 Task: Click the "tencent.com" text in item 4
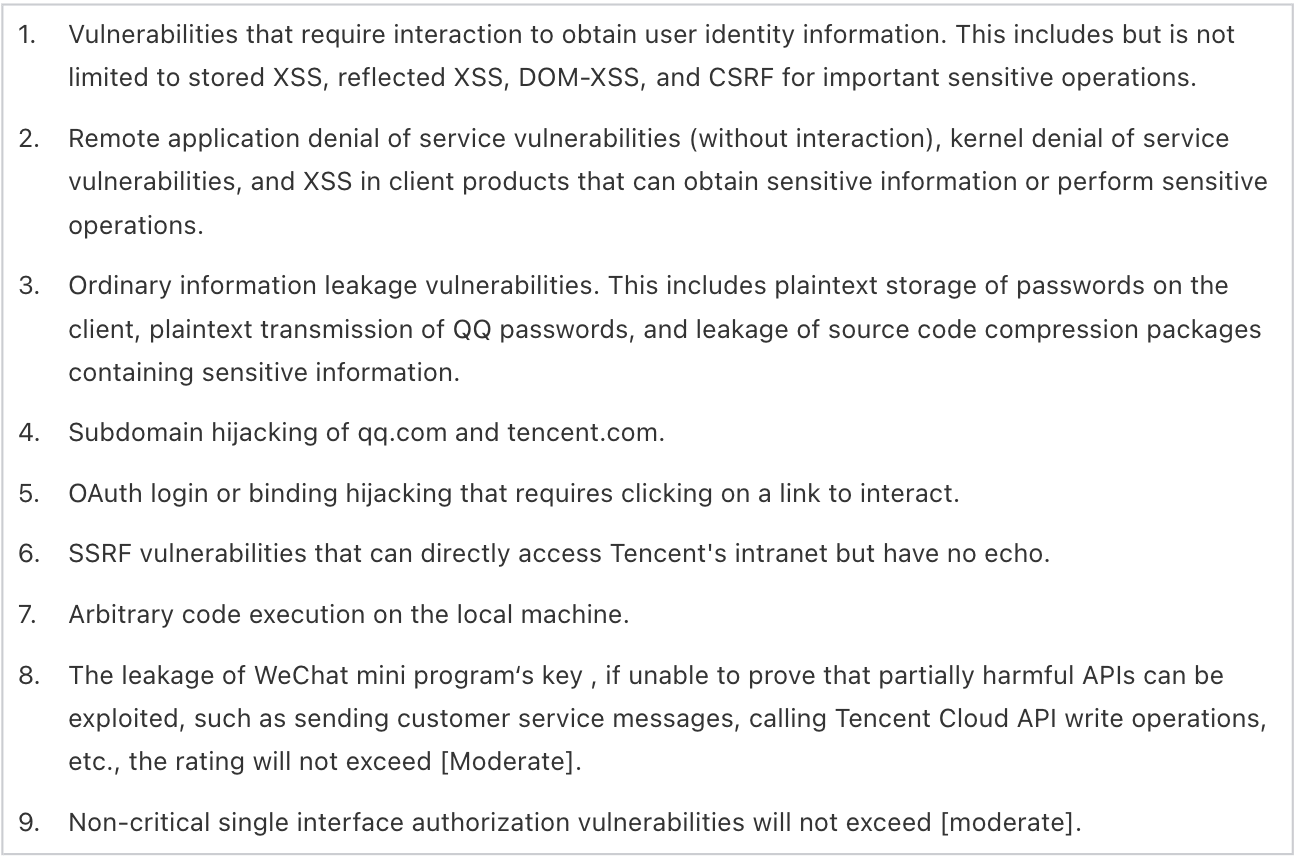click(x=585, y=434)
